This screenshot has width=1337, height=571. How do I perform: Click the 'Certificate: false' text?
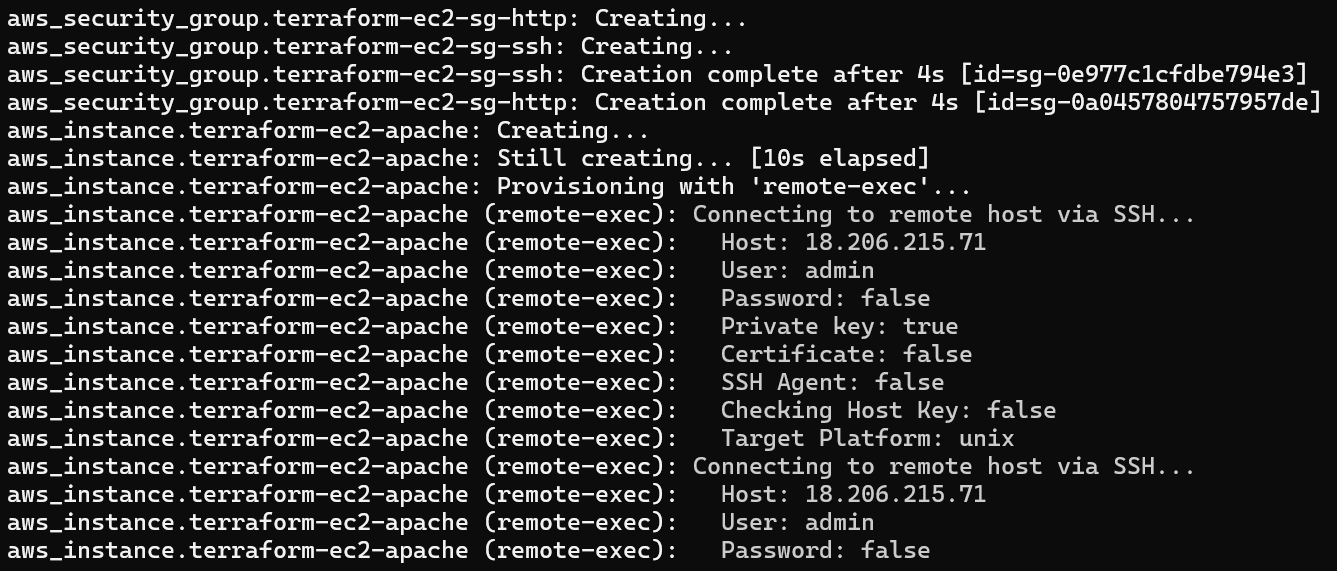(846, 355)
